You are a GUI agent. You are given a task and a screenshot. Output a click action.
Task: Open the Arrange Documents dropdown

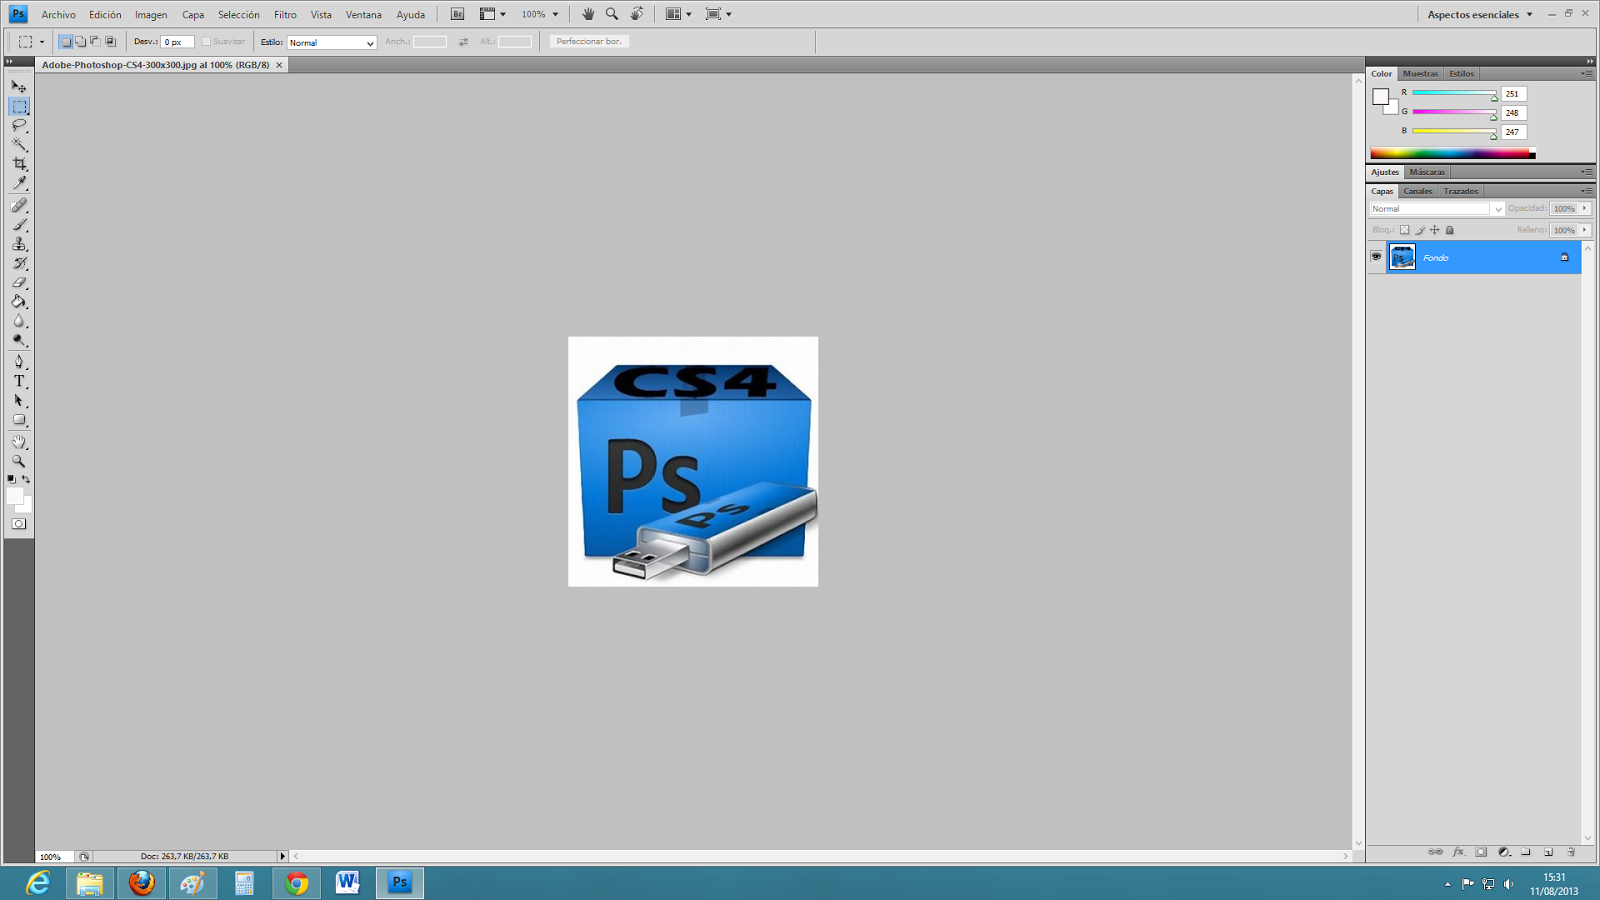[x=679, y=14]
